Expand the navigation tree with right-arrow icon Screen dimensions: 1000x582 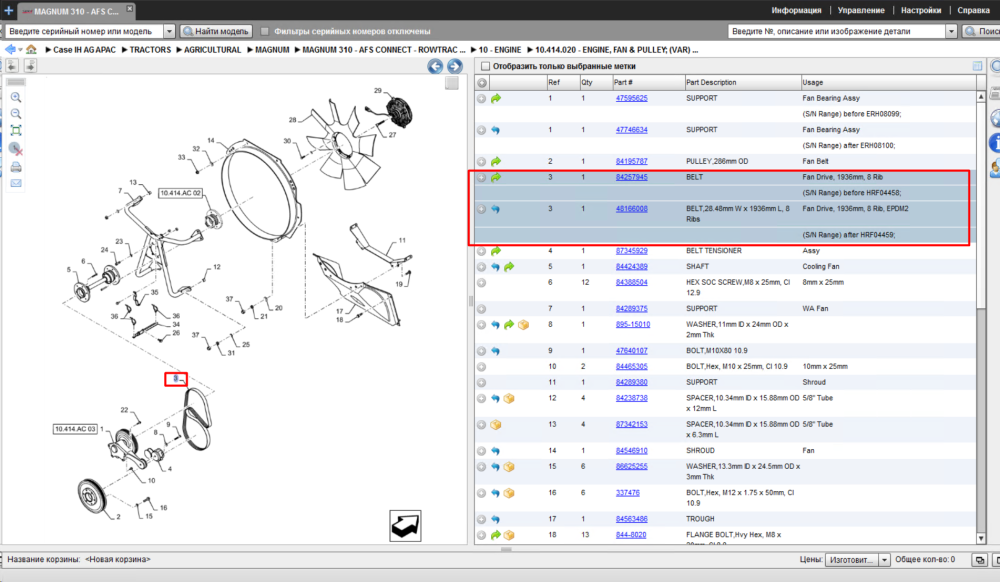pos(30,66)
